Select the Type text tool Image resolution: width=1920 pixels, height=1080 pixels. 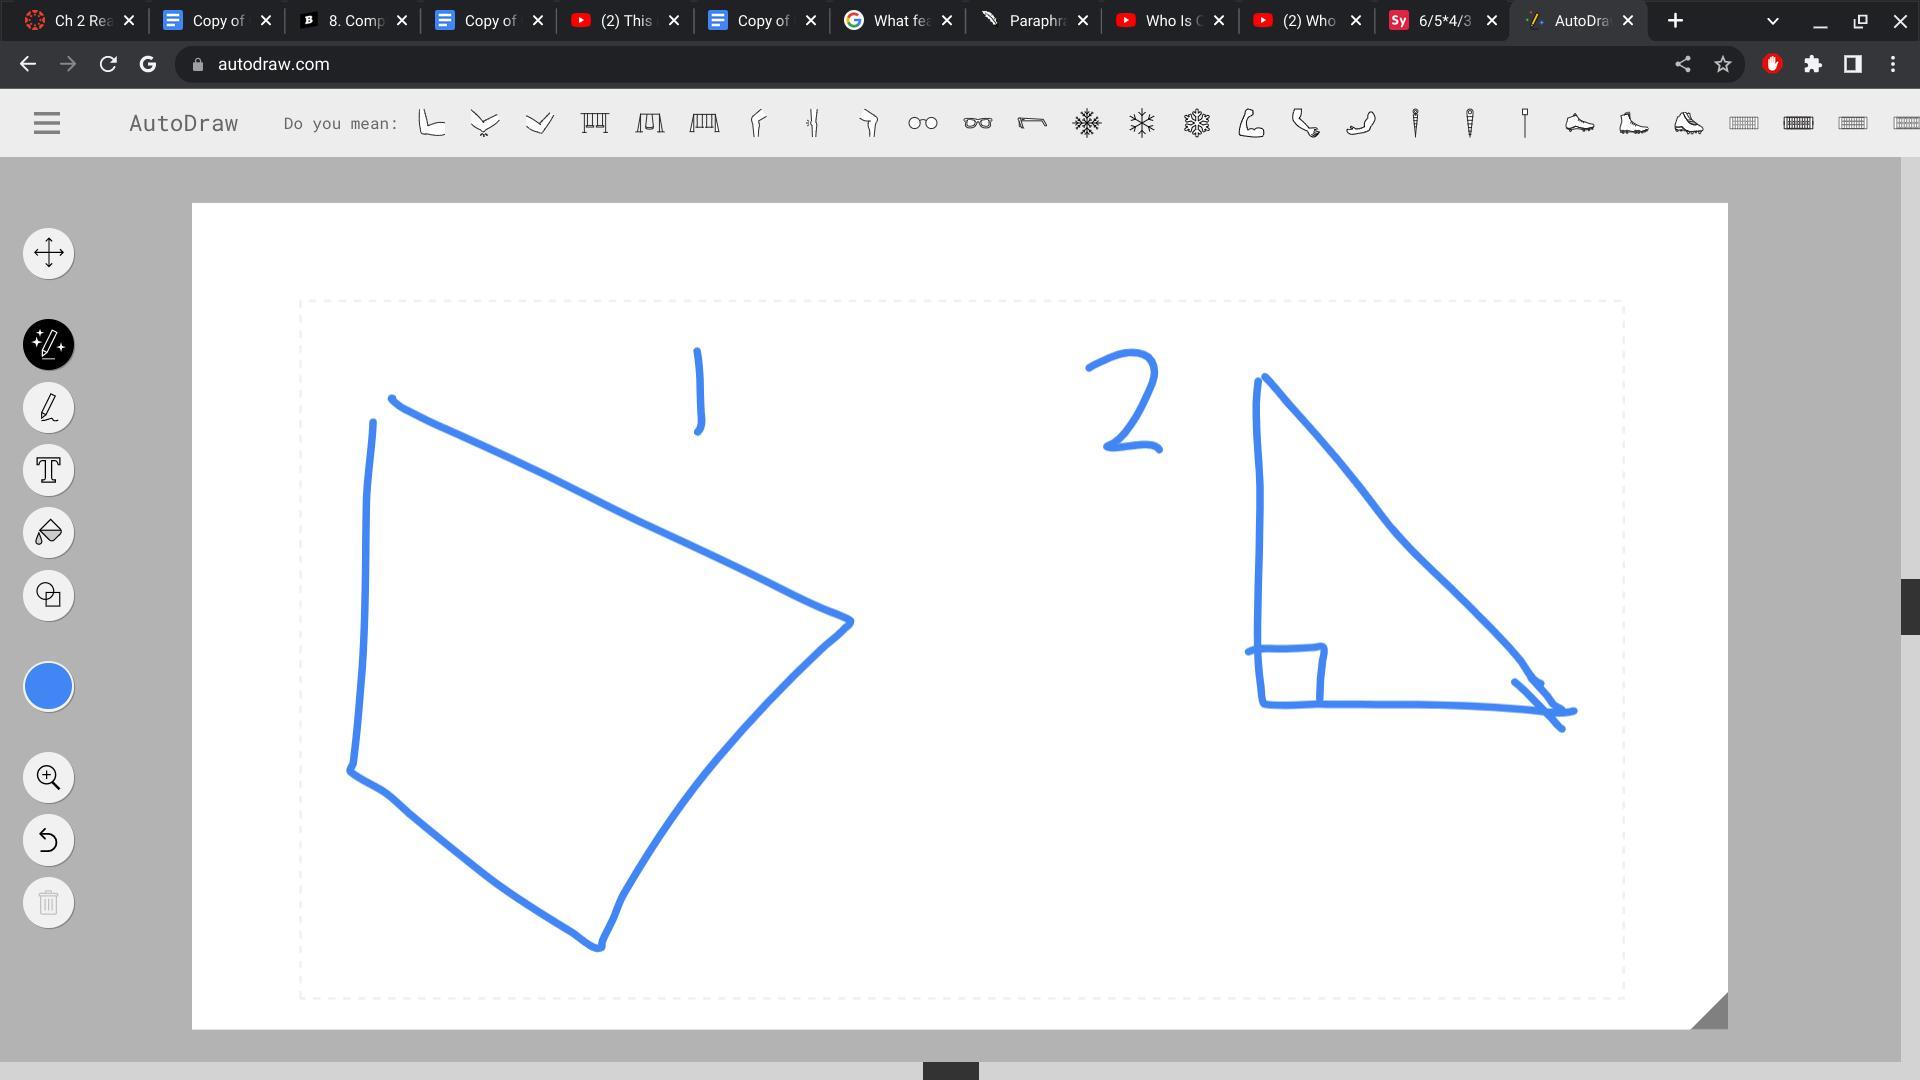pos(48,470)
